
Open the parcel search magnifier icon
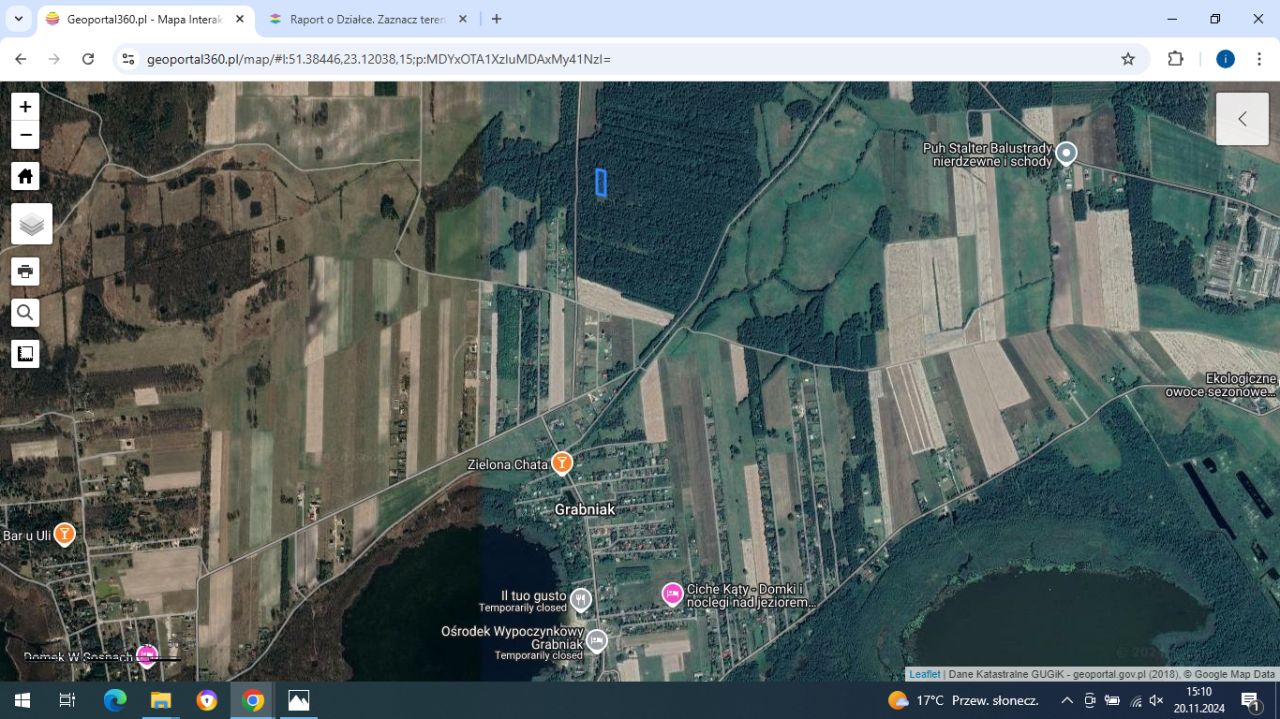coord(25,312)
